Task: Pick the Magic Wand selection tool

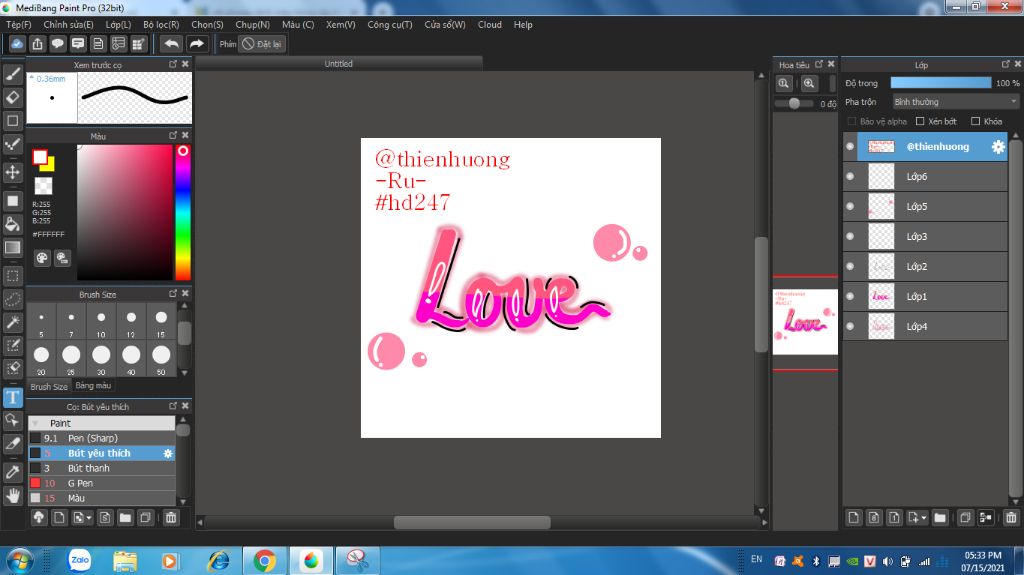Action: coord(13,322)
